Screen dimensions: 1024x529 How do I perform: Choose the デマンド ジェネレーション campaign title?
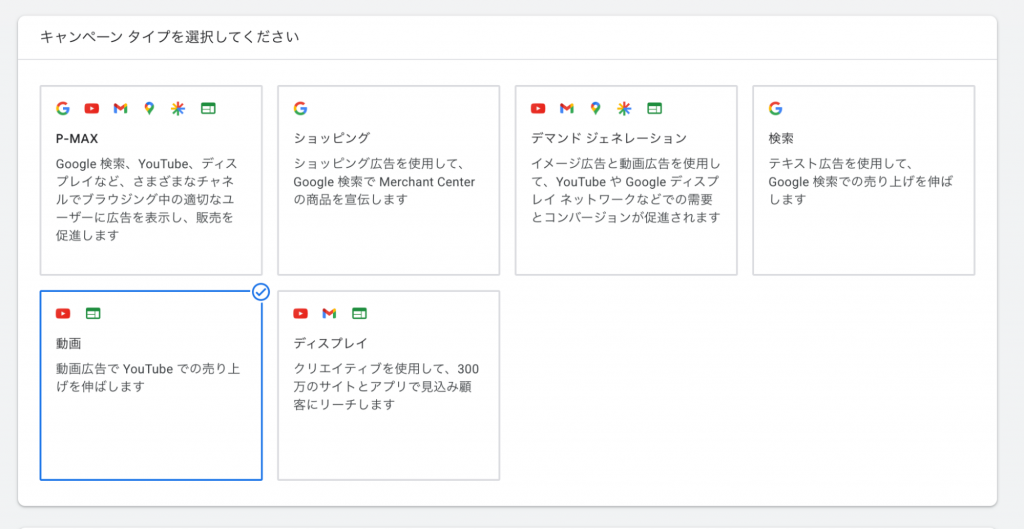pyautogui.click(x=609, y=138)
